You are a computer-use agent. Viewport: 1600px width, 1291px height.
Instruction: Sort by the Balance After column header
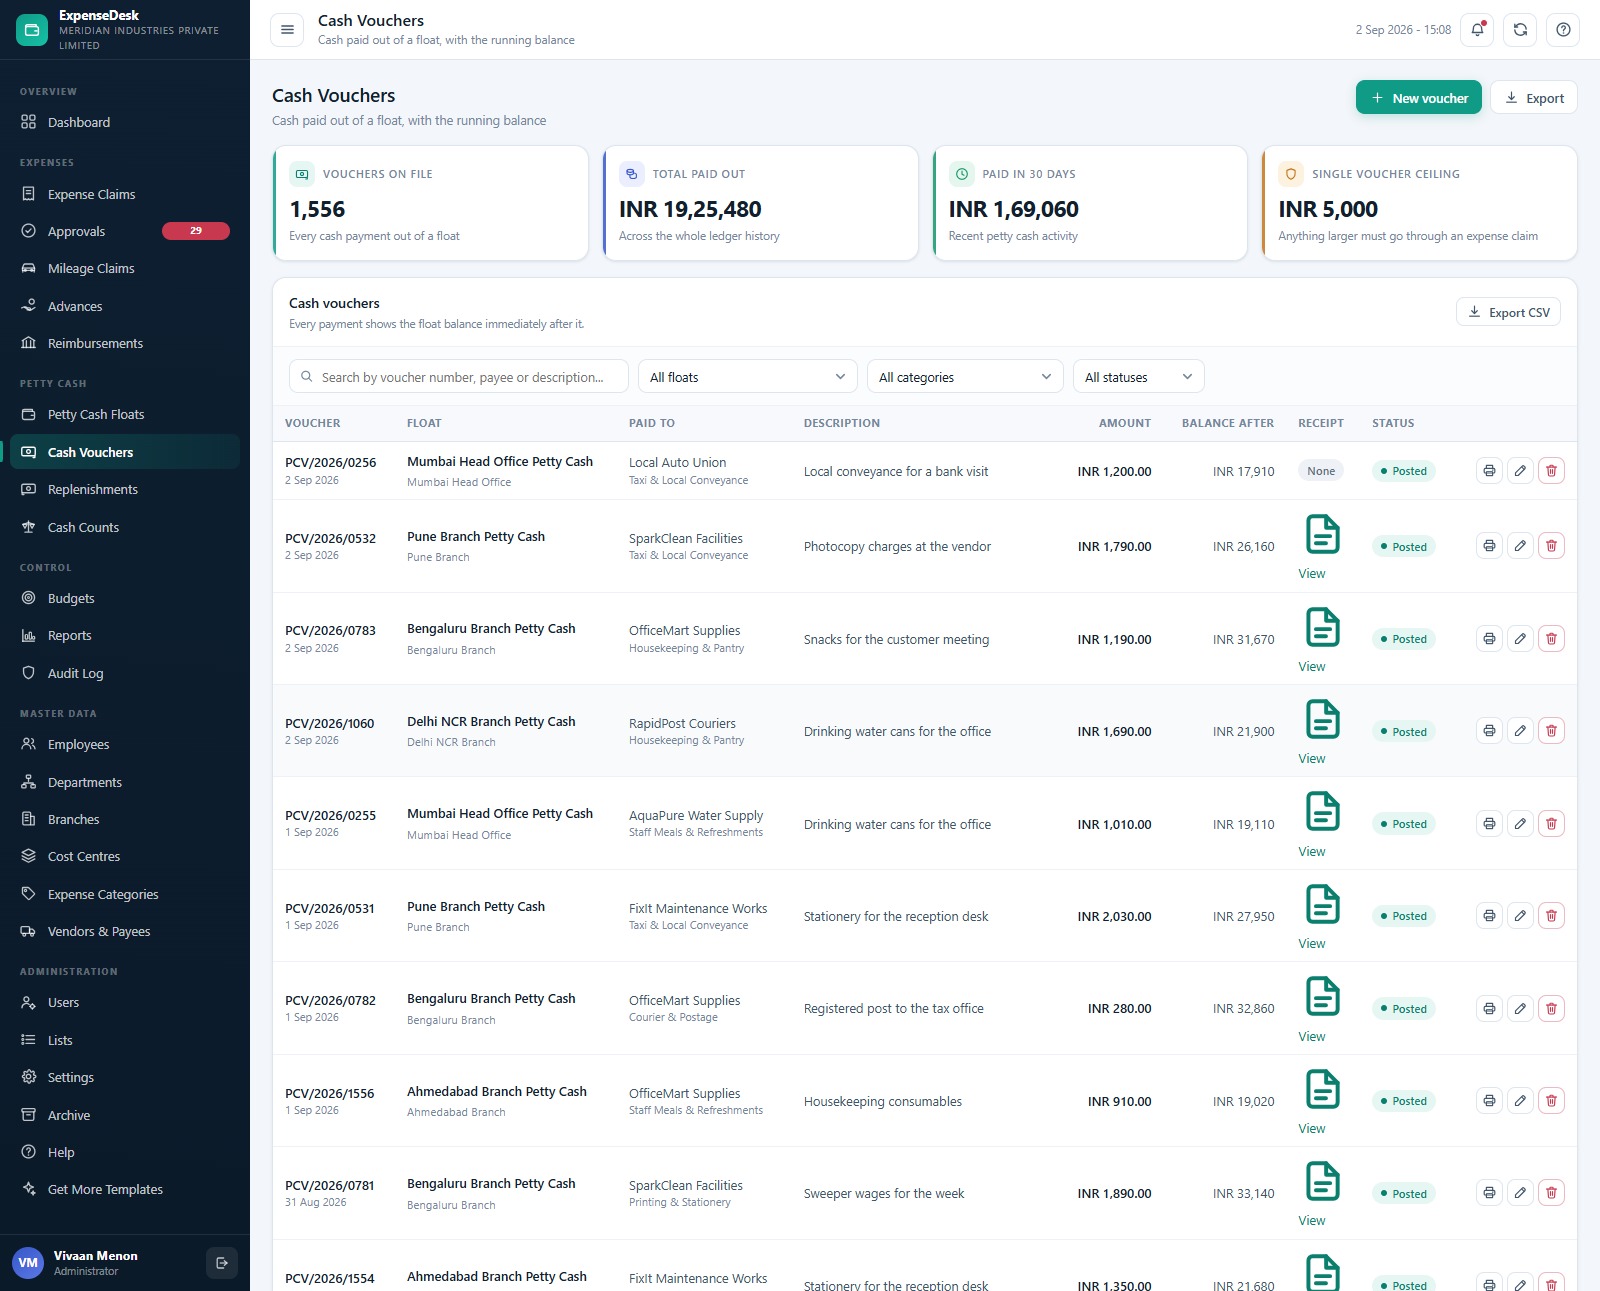coord(1227,423)
